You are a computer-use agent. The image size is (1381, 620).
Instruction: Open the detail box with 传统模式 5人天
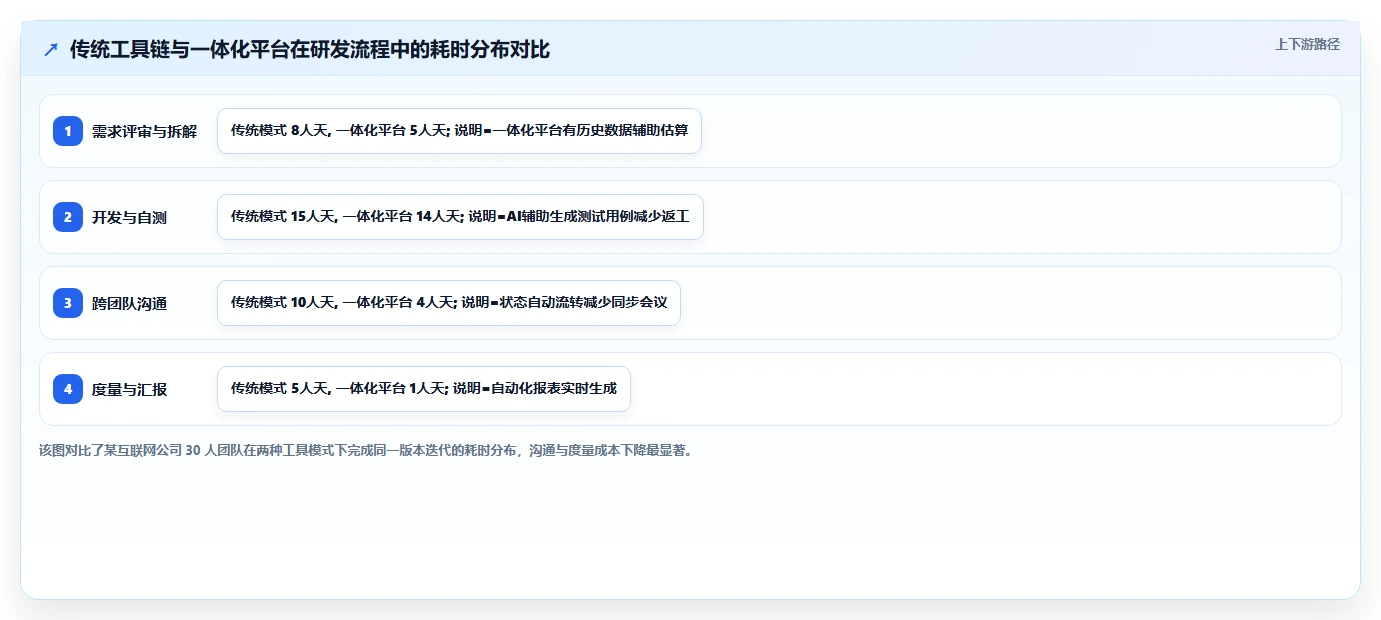(424, 389)
